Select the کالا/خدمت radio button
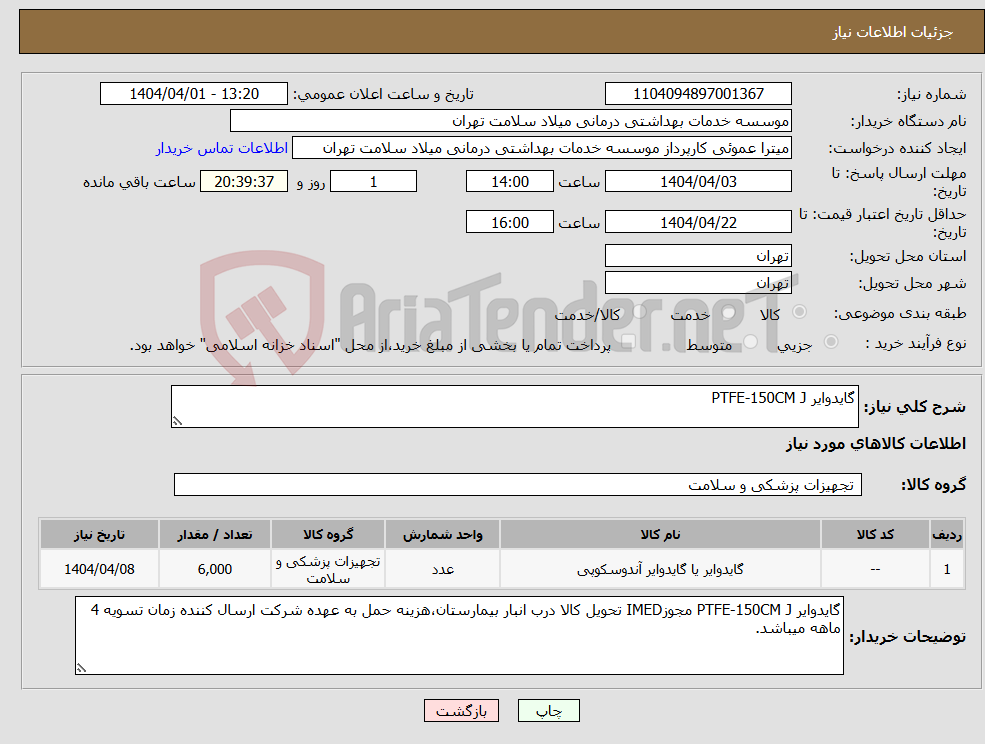The height and width of the screenshot is (744, 985). point(639,312)
